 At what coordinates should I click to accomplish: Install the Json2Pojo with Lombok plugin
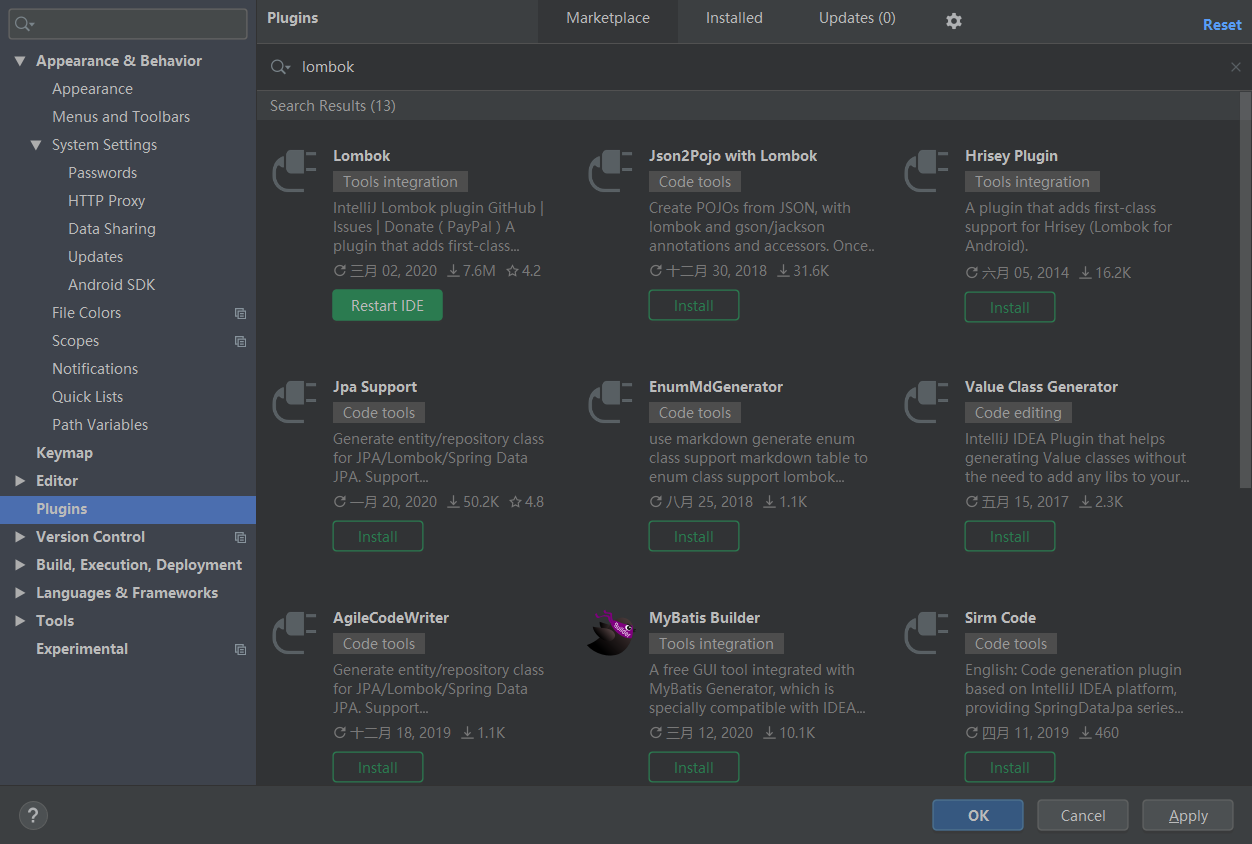coord(694,305)
